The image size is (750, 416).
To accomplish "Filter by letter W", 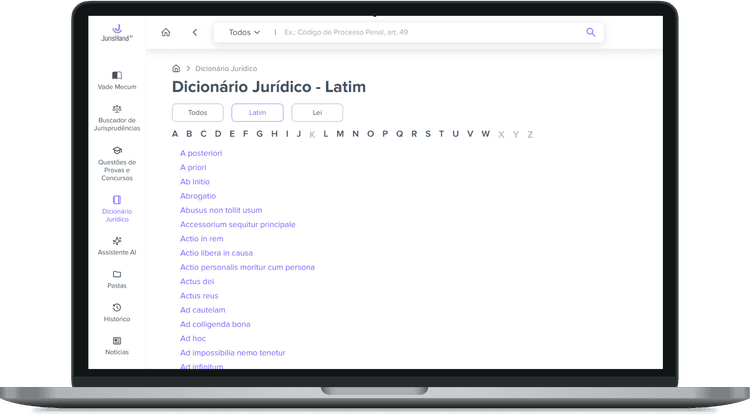I will click(485, 134).
